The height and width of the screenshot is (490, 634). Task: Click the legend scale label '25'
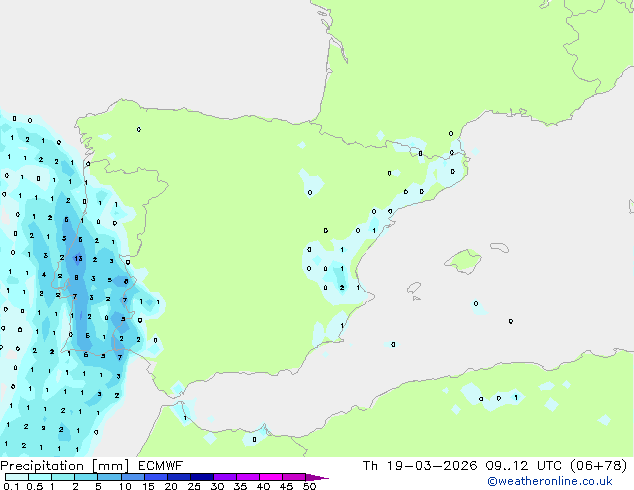tap(194, 486)
